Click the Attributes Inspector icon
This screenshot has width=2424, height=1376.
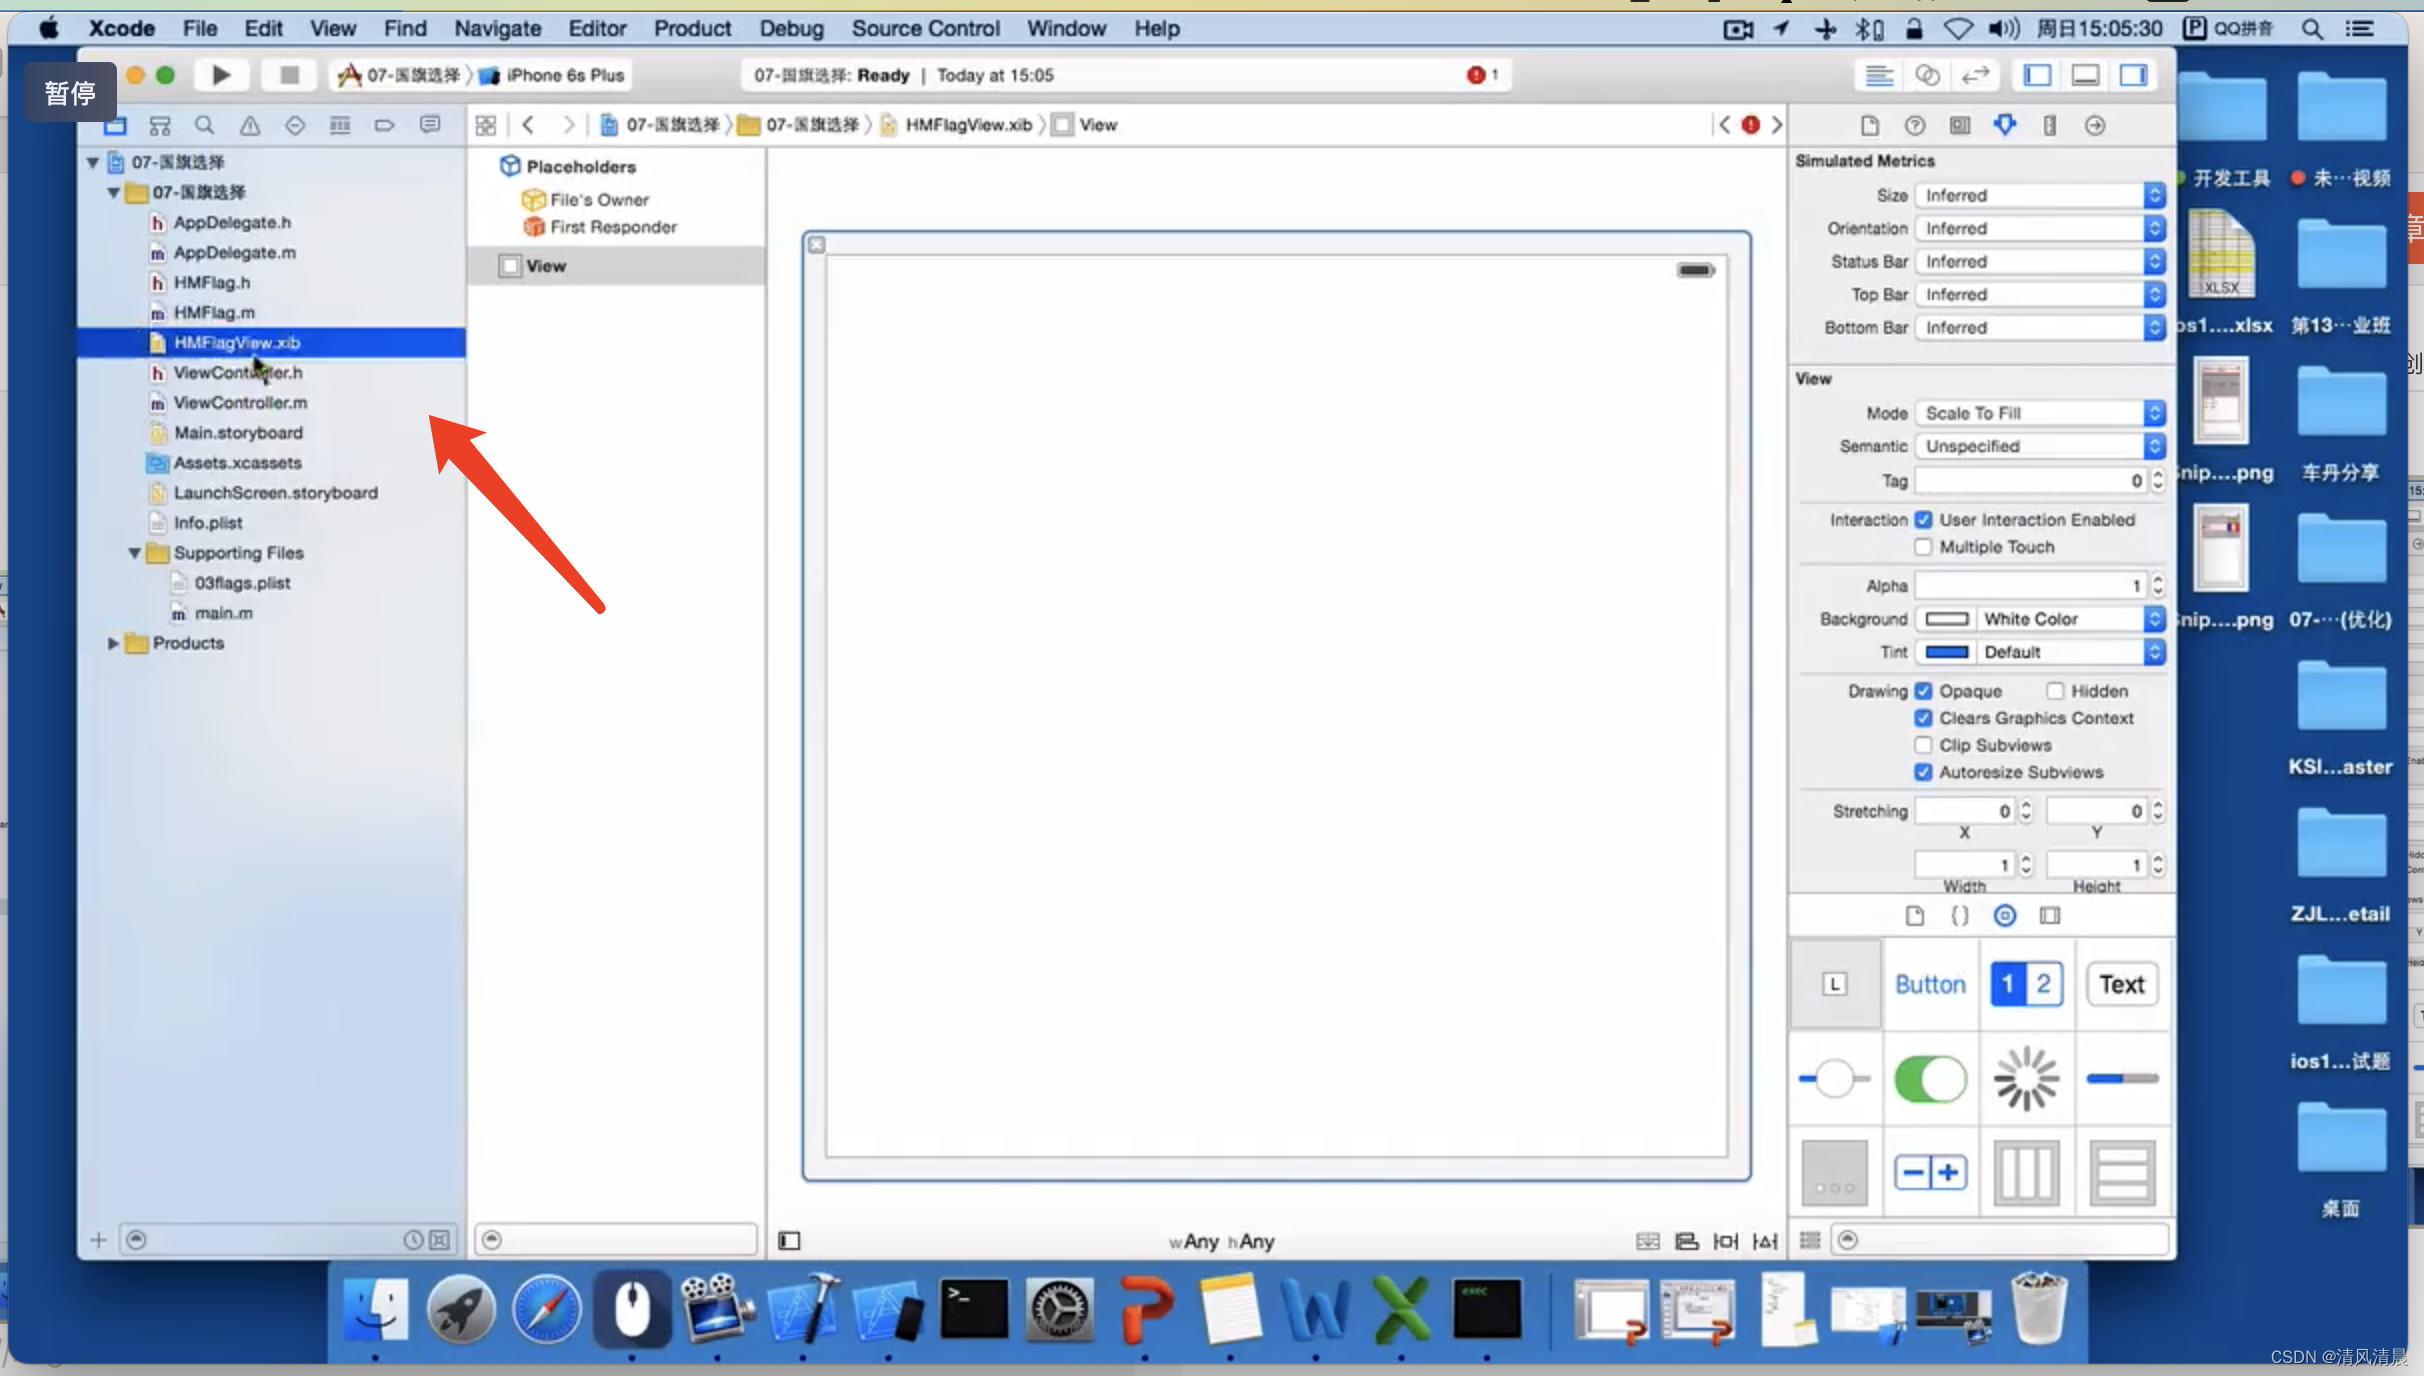(x=2004, y=125)
